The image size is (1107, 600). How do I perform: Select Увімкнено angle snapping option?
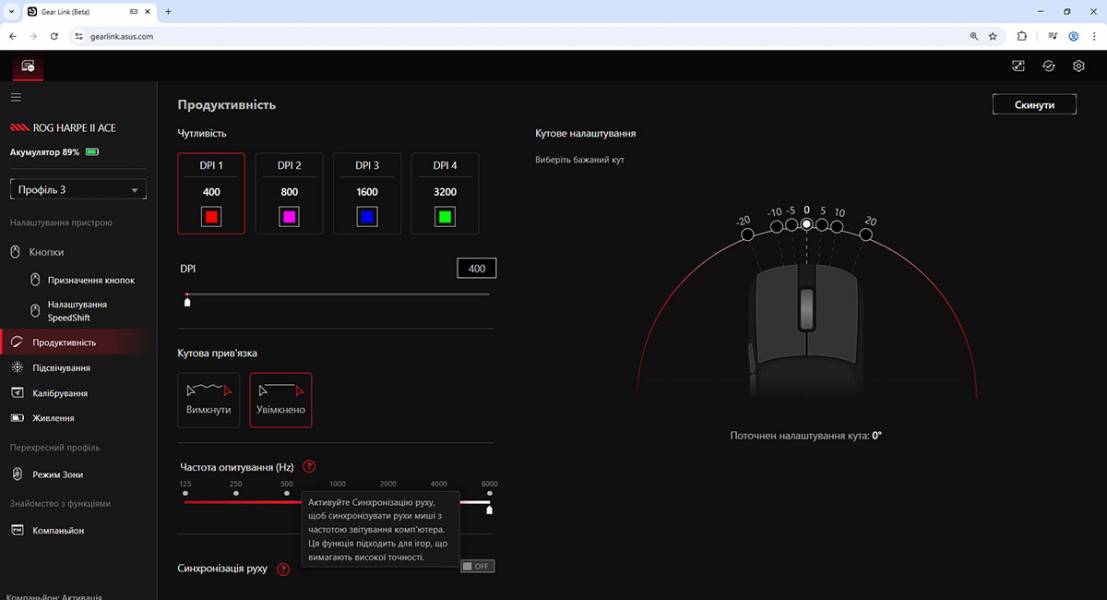(281, 399)
